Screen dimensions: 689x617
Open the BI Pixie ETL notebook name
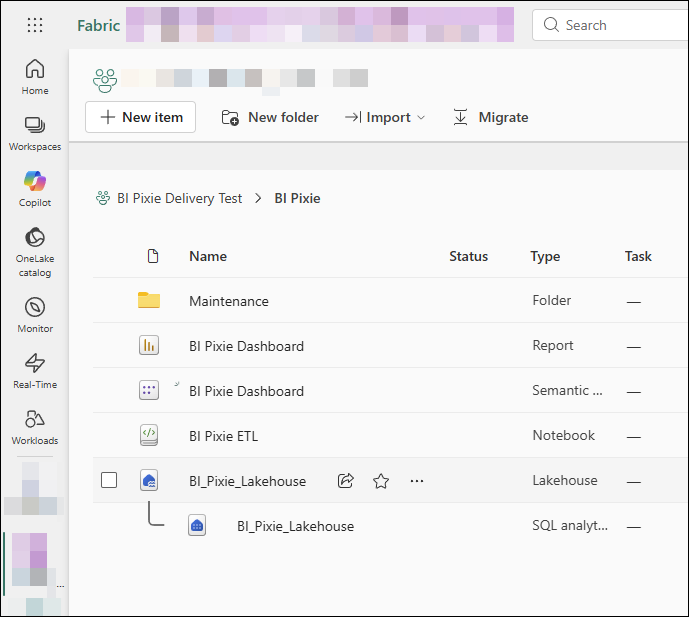click(223, 436)
